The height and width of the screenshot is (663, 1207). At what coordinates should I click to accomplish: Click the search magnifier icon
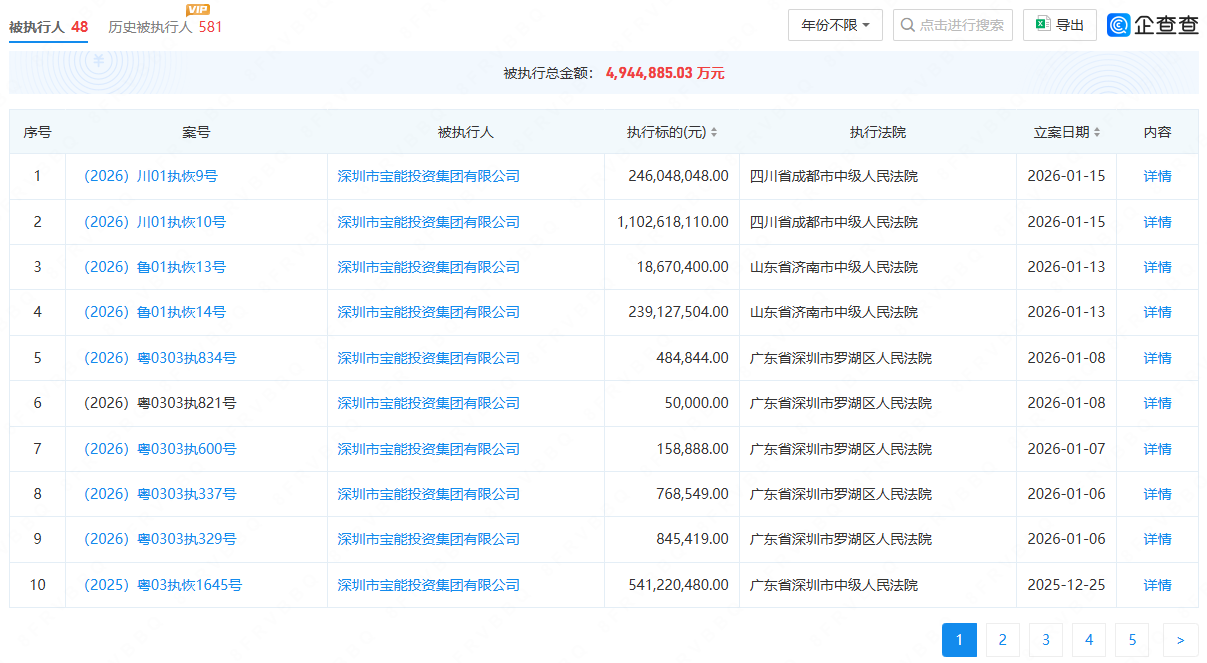click(x=907, y=25)
